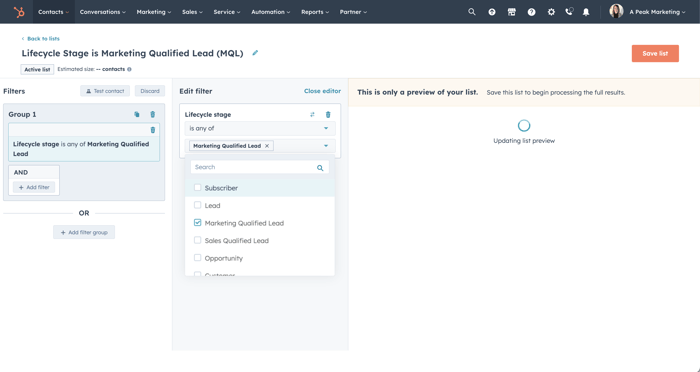Viewport: 700px width, 372px height.
Task: Edit list name with pencil icon
Action: tap(255, 53)
